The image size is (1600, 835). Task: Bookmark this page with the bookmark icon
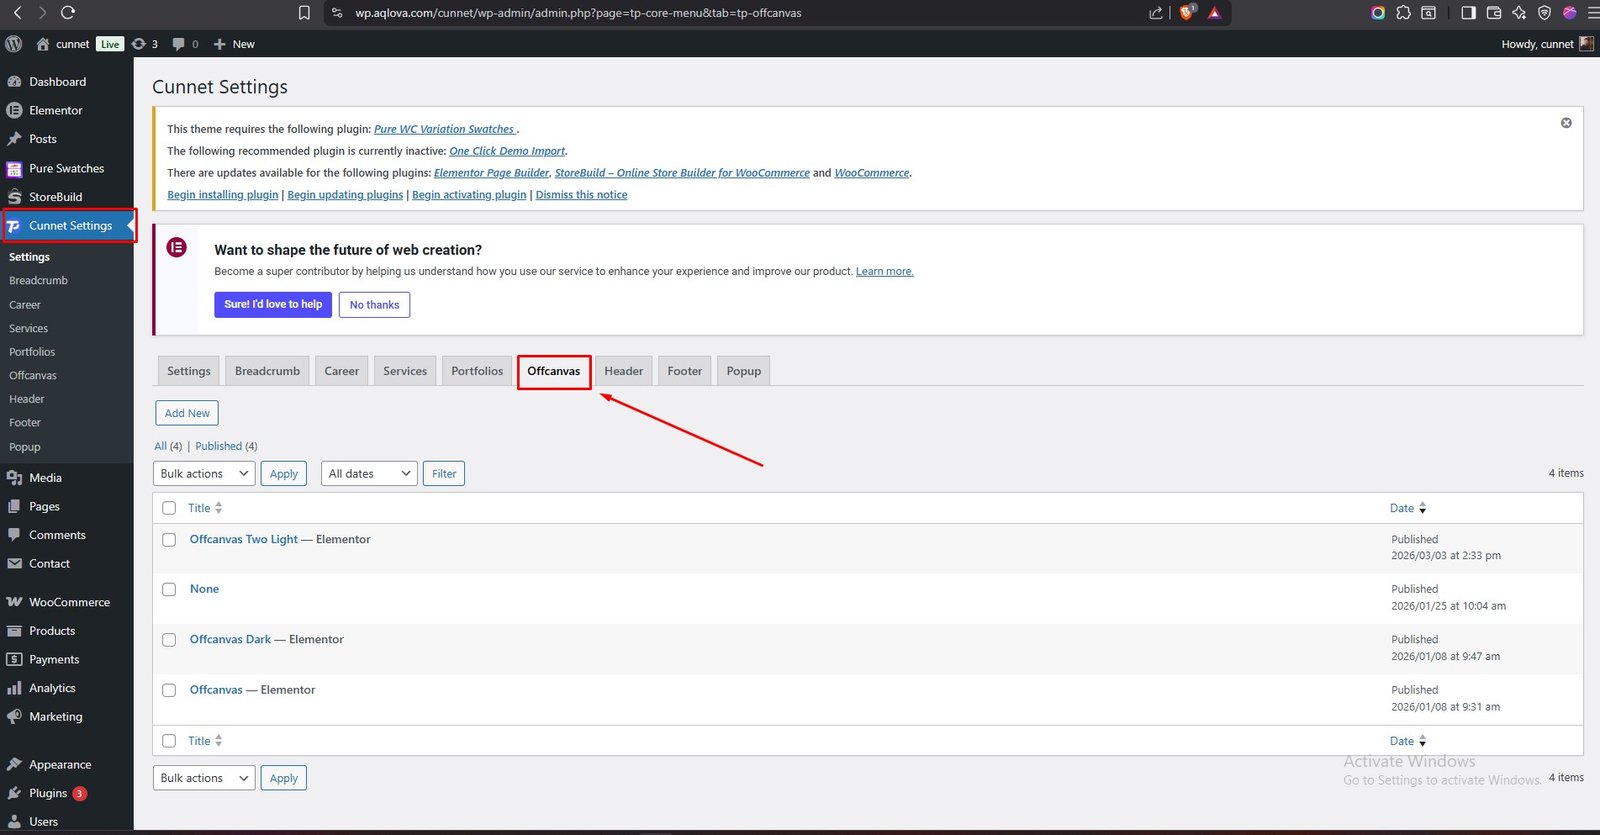[x=304, y=13]
